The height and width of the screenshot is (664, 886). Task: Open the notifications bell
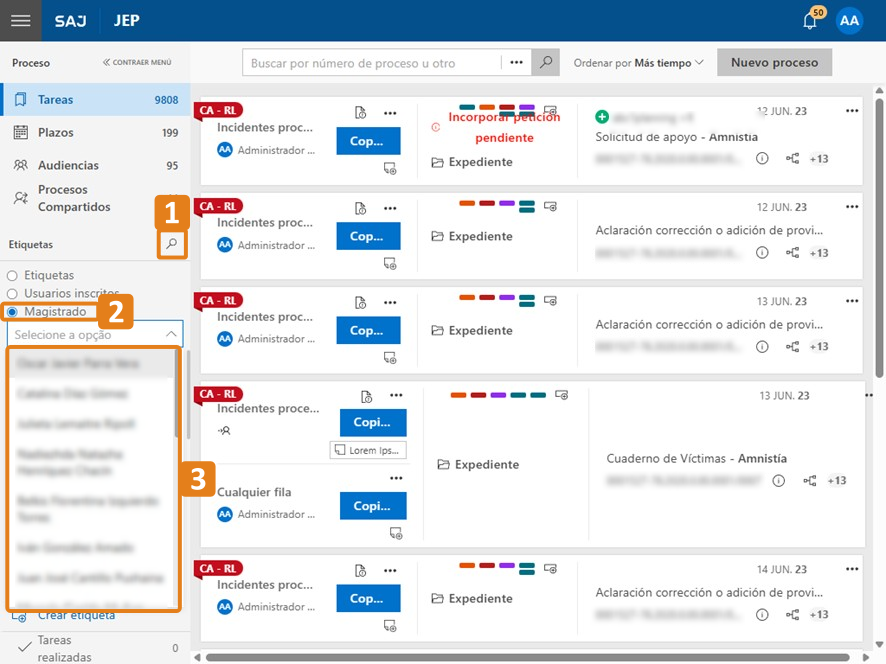click(811, 21)
